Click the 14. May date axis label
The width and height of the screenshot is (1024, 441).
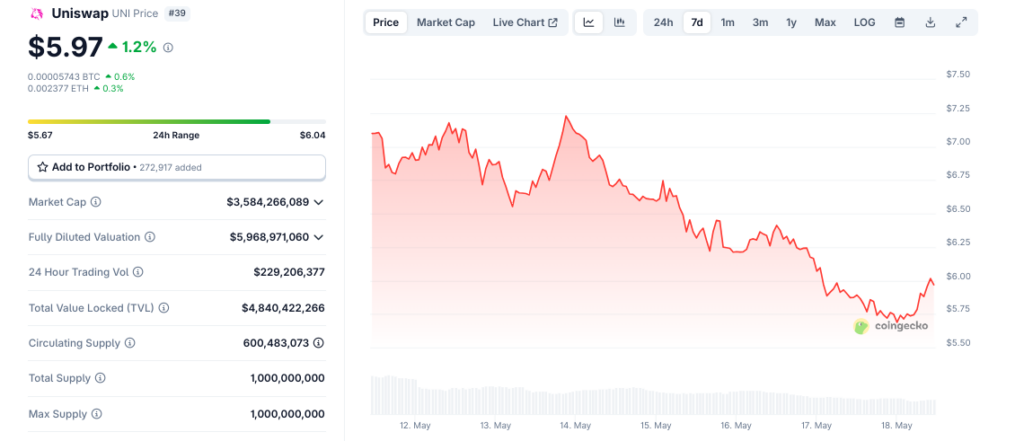pos(575,425)
